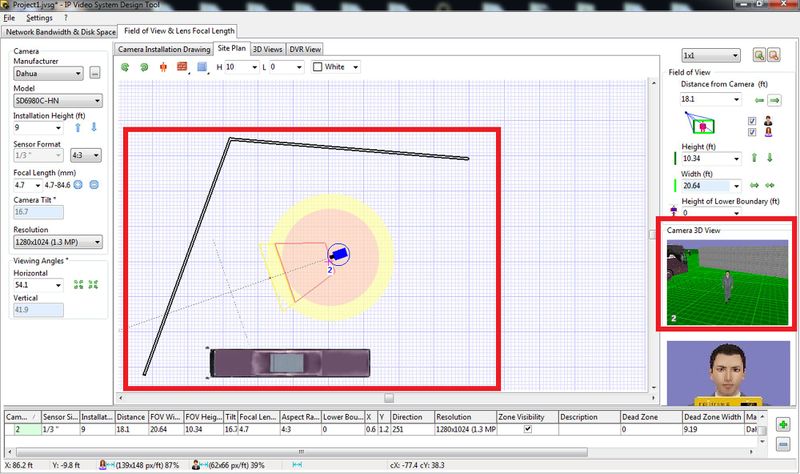800x474 pixels.
Task: Switch to the 3D Views tab
Action: [266, 48]
